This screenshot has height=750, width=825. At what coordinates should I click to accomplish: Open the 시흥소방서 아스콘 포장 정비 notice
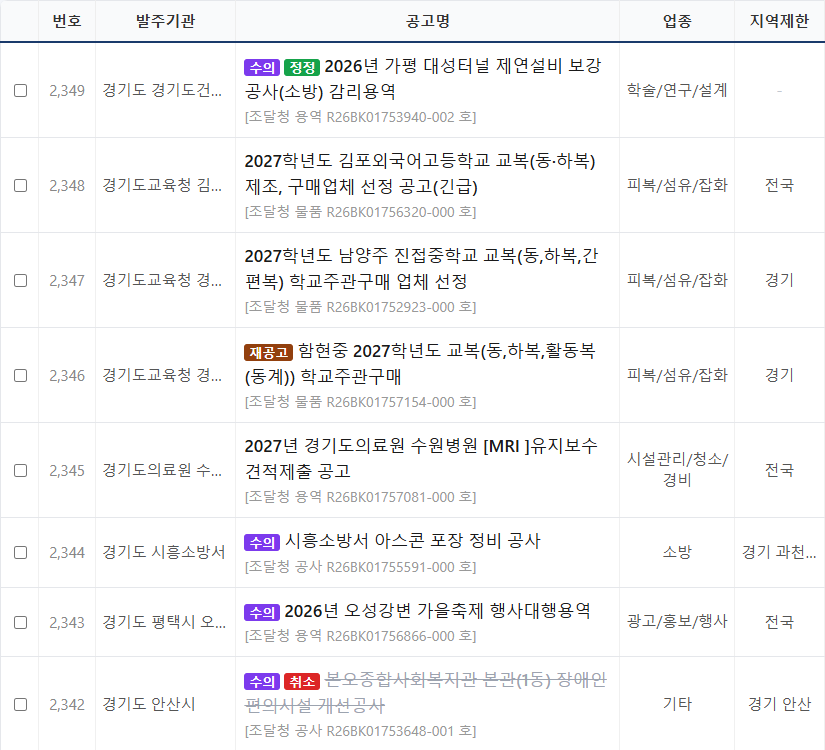(412, 541)
